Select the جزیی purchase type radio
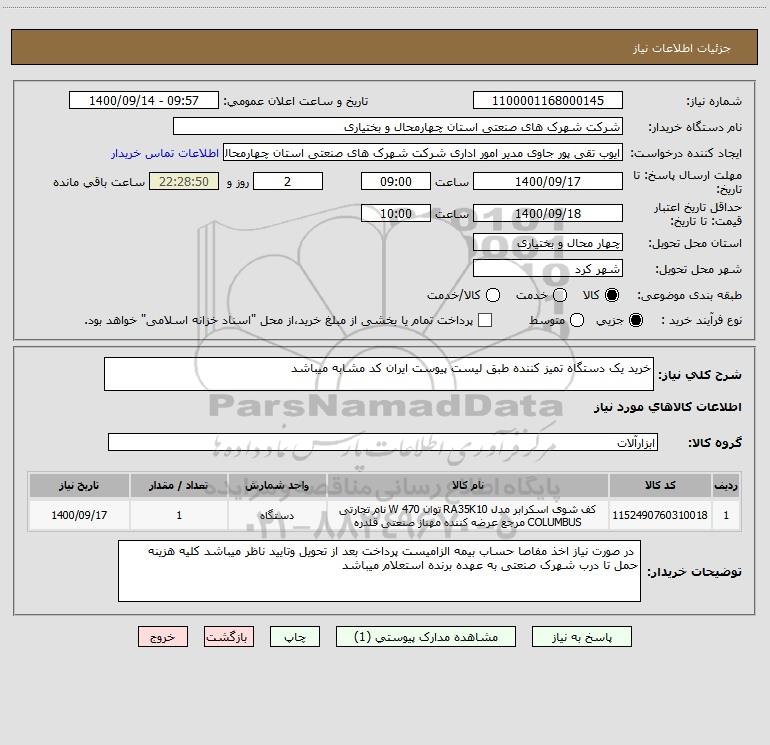Screen dimensions: 770x745 pyautogui.click(x=635, y=320)
